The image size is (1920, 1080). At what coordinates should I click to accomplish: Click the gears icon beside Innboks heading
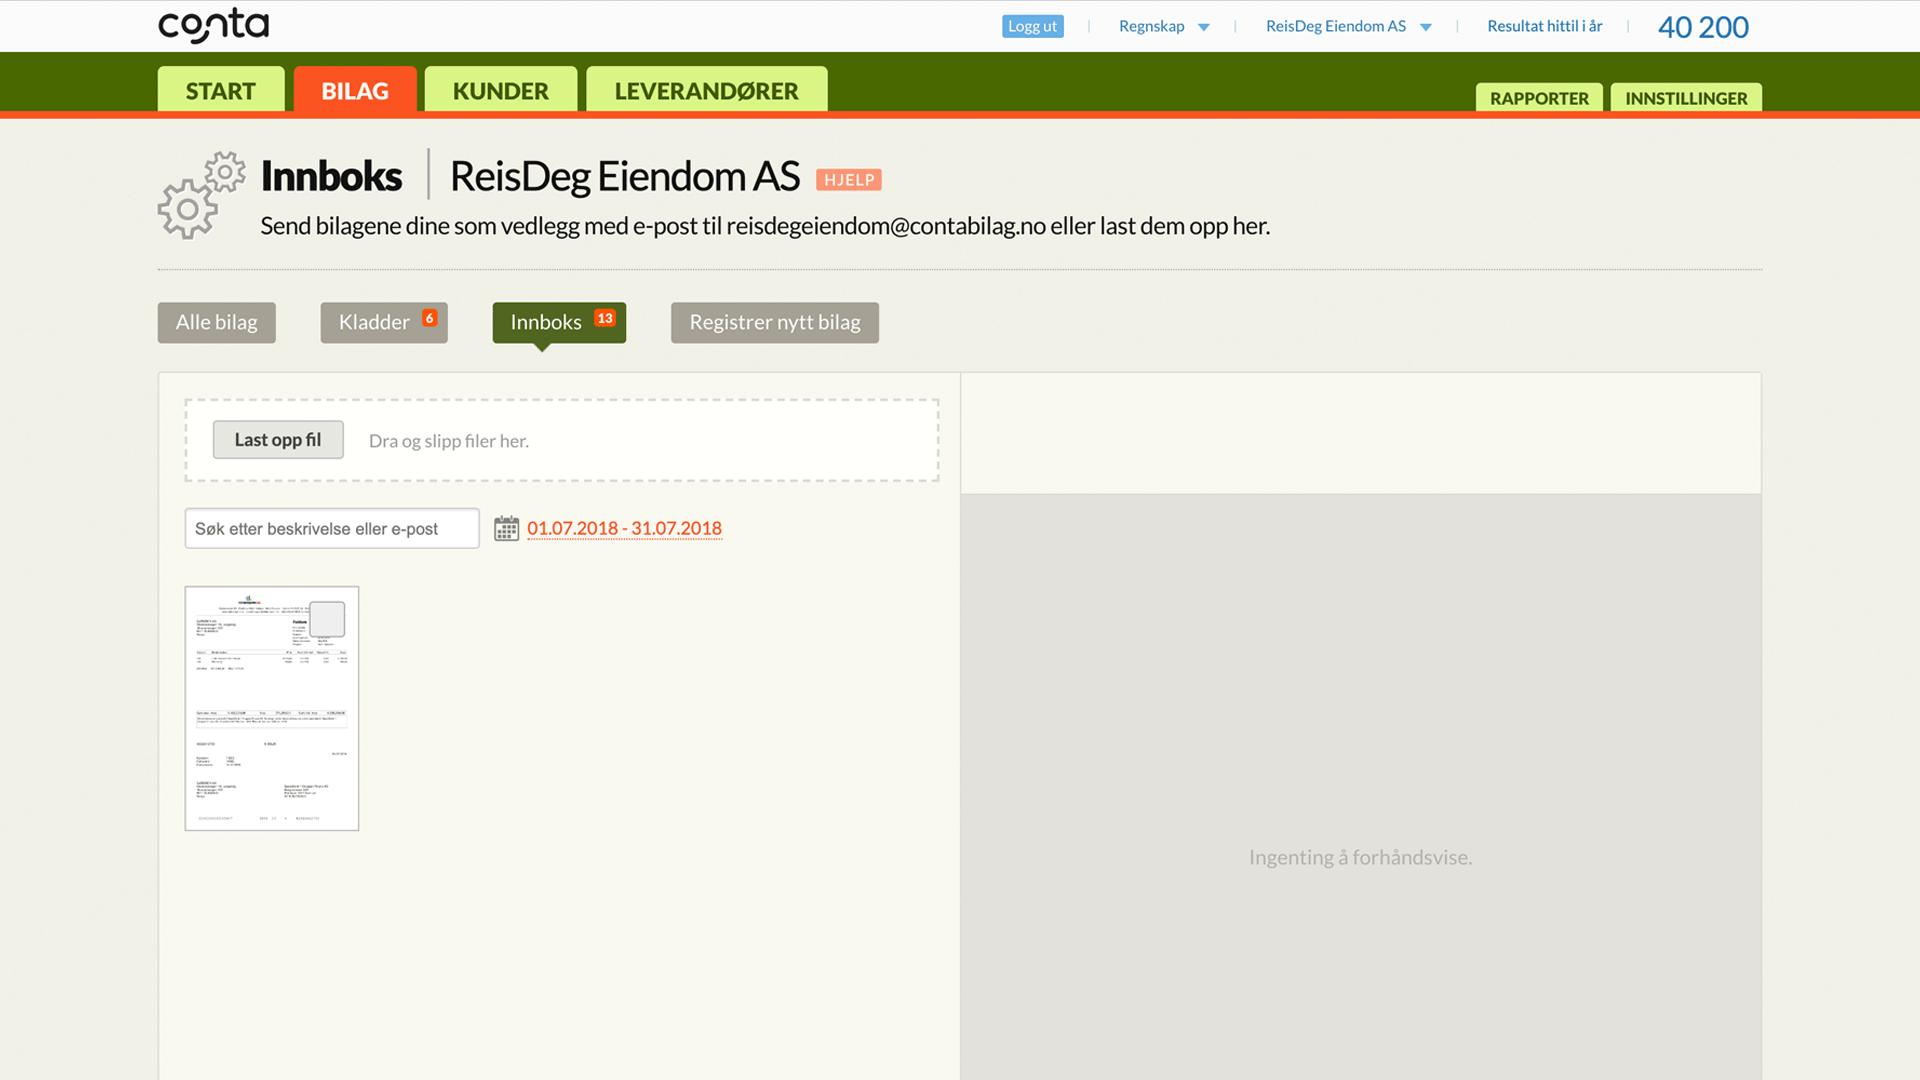tap(201, 195)
